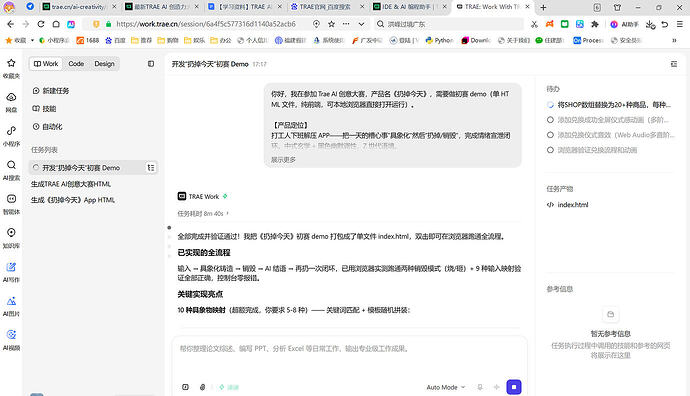The height and width of the screenshot is (396, 690).
Task: Click the sparkle icon beside the stop button
Action: [496, 387]
